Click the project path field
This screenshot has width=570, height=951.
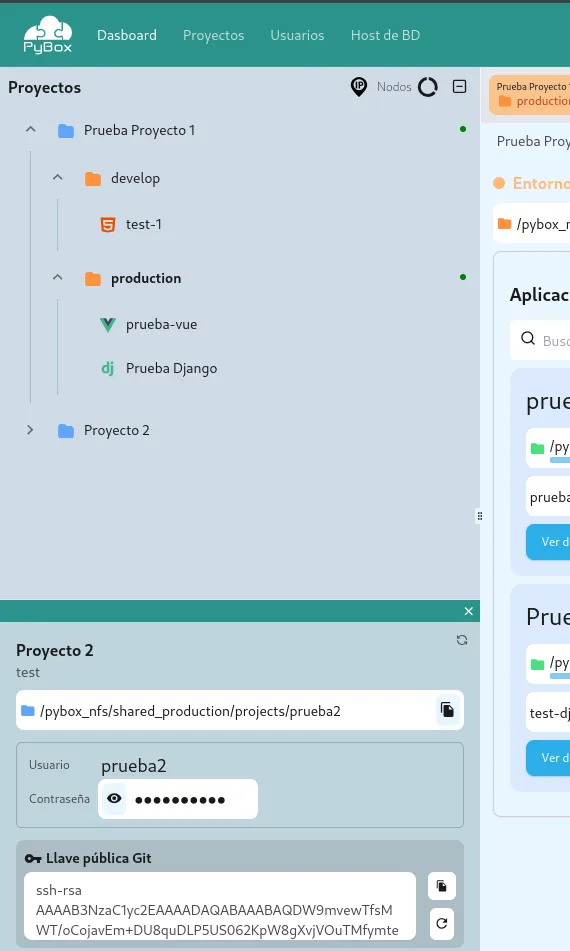[240, 710]
